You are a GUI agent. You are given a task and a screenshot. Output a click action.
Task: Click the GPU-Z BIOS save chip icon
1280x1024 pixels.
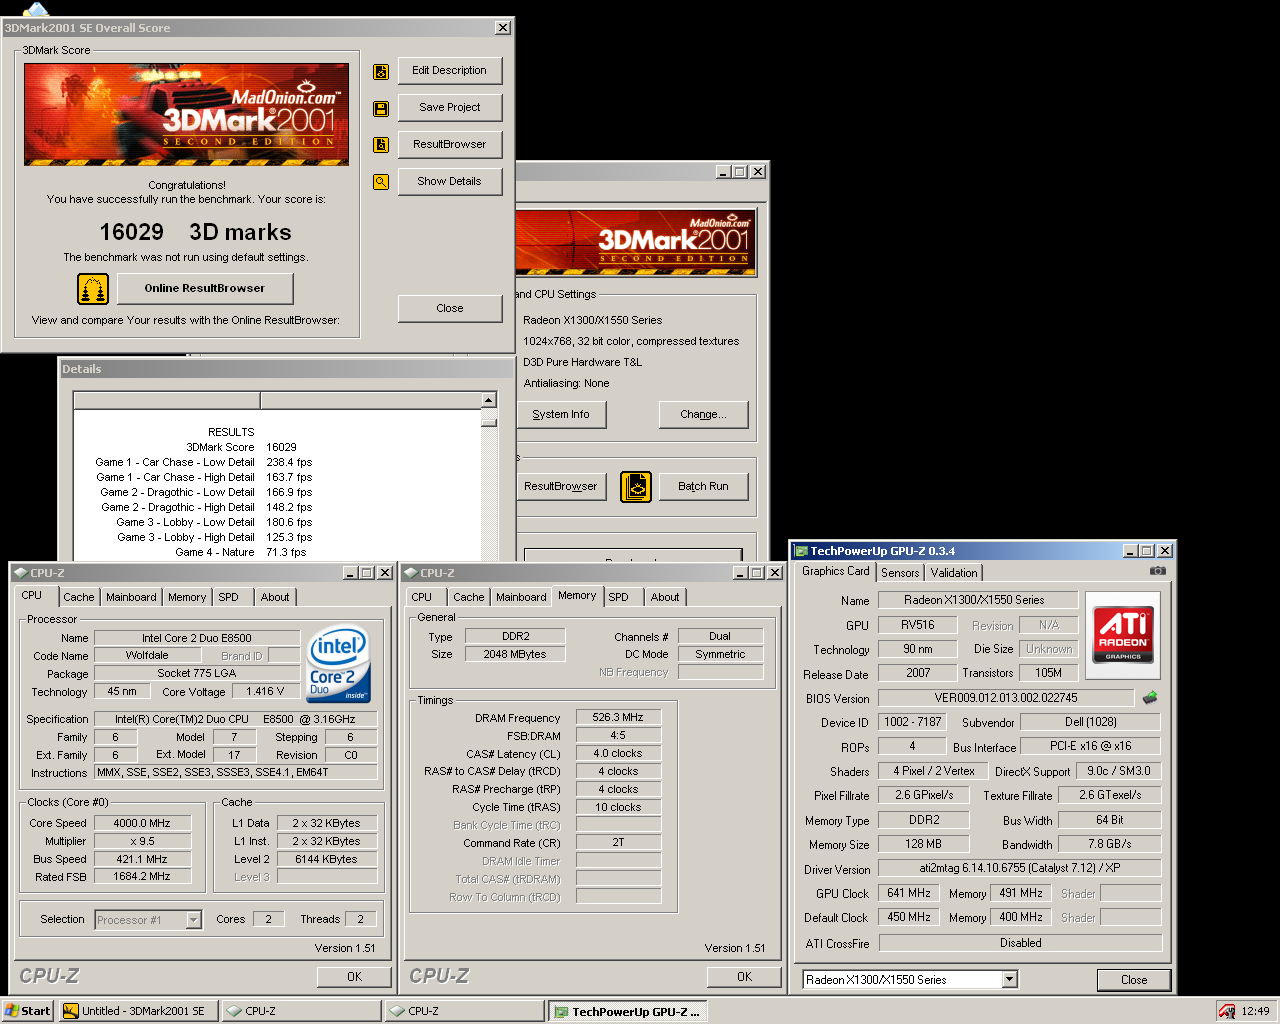(1150, 697)
